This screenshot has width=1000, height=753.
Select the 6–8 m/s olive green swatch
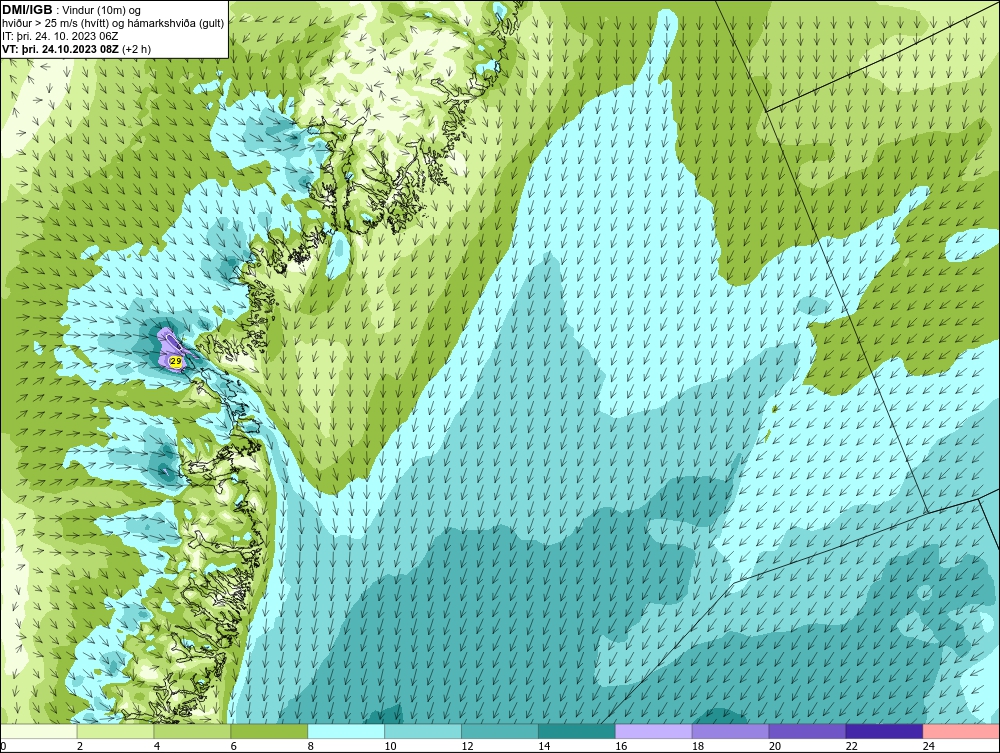pyautogui.click(x=269, y=731)
